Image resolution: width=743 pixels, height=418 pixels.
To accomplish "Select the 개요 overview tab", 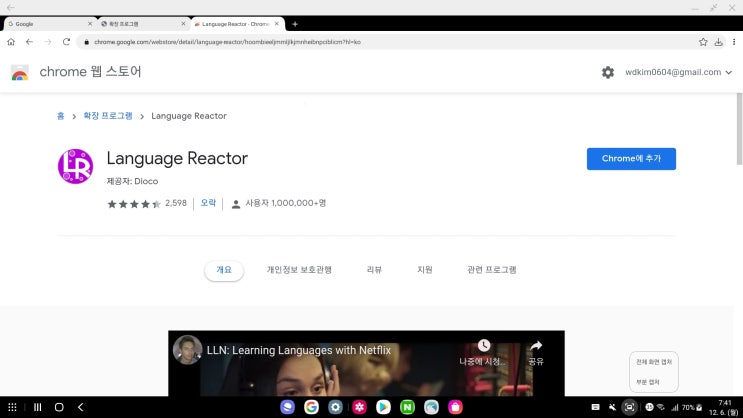I will pos(224,270).
